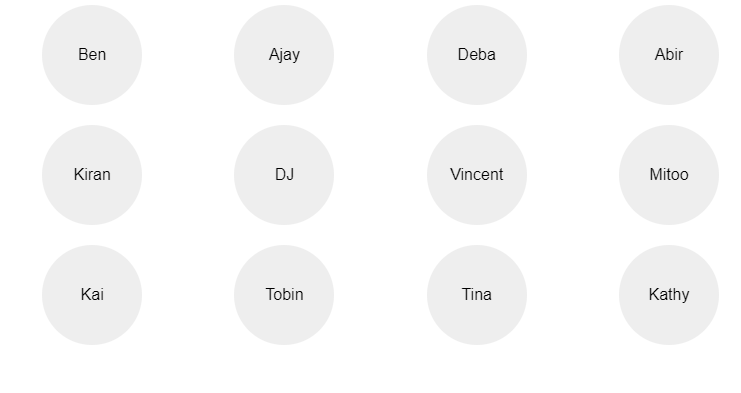Screen dimensions: 741x393
Task: Choose the Tina circle
Action: 477,295
